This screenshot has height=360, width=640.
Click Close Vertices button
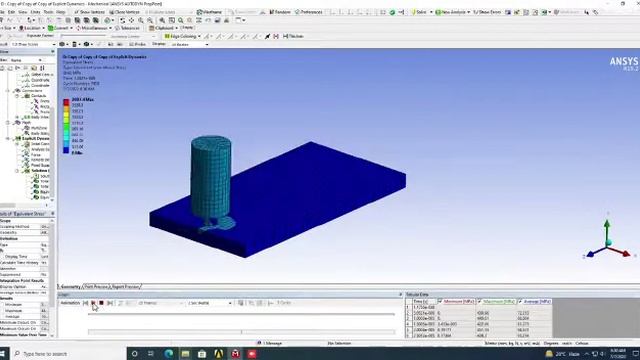(124, 12)
